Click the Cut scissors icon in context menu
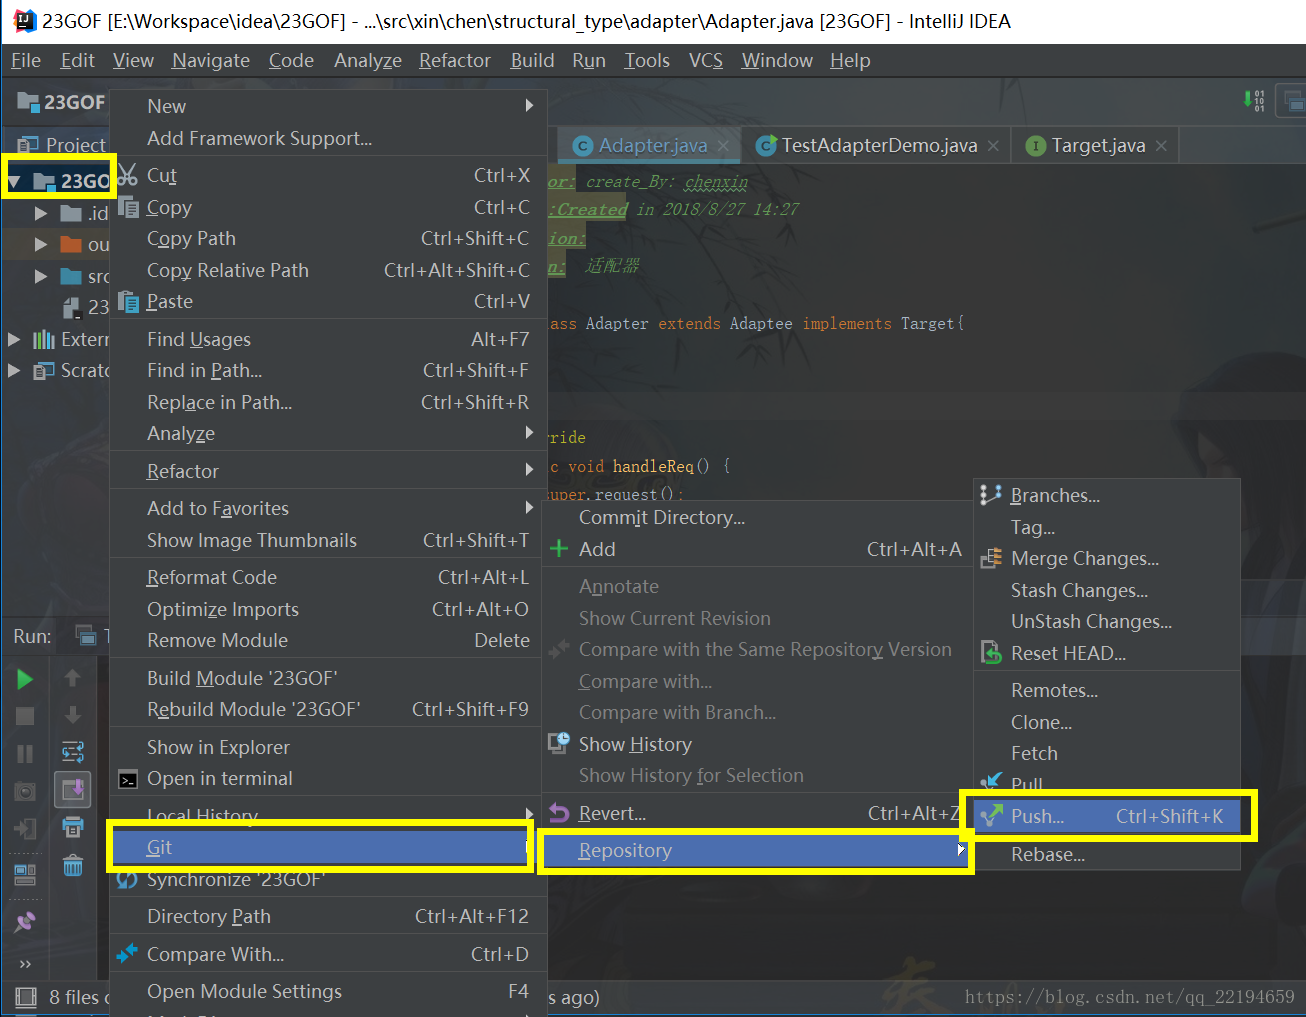 127,175
